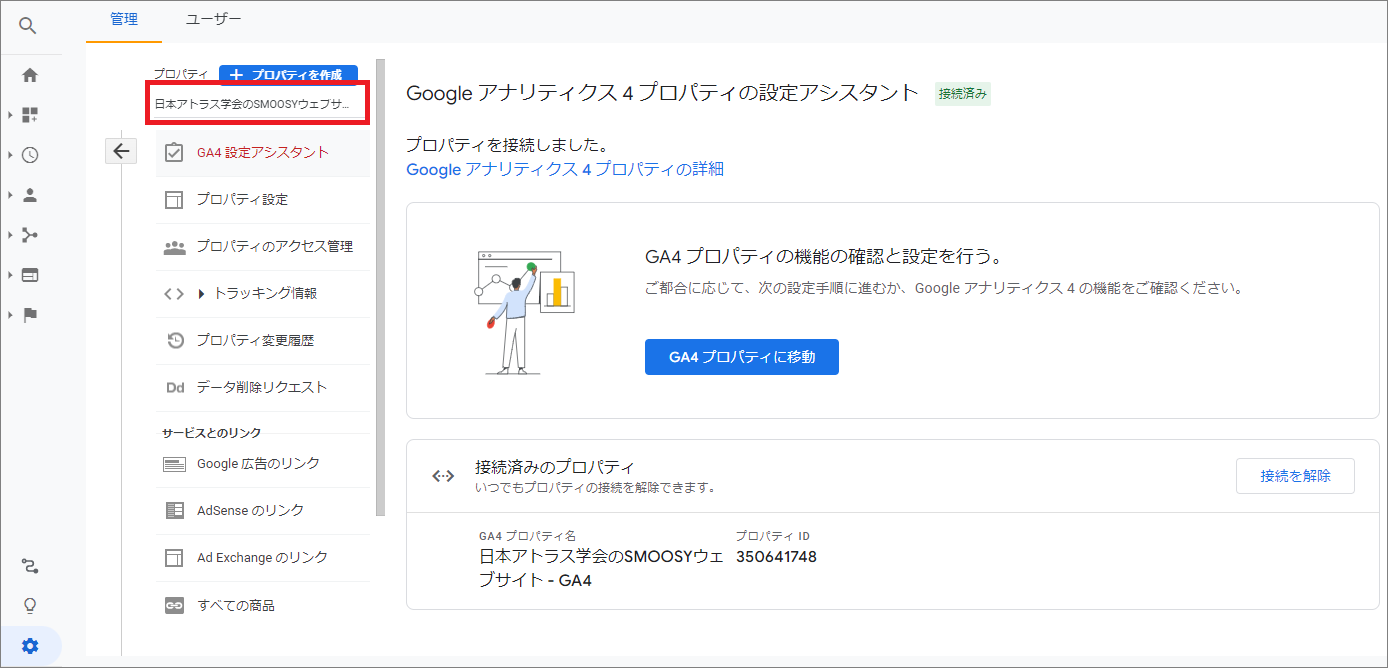Screen dimensions: 1388x668
Task: Select AdSense のリンク menu item
Action: click(263, 511)
